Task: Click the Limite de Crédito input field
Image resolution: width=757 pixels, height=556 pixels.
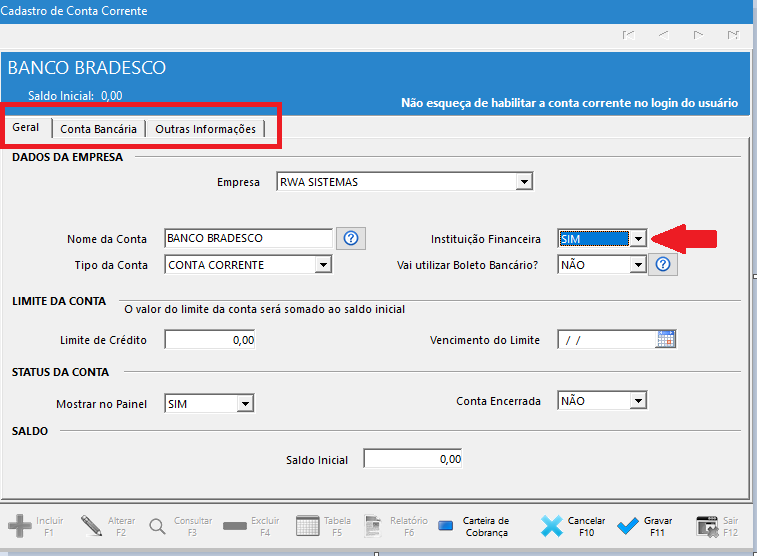Action: pyautogui.click(x=210, y=340)
